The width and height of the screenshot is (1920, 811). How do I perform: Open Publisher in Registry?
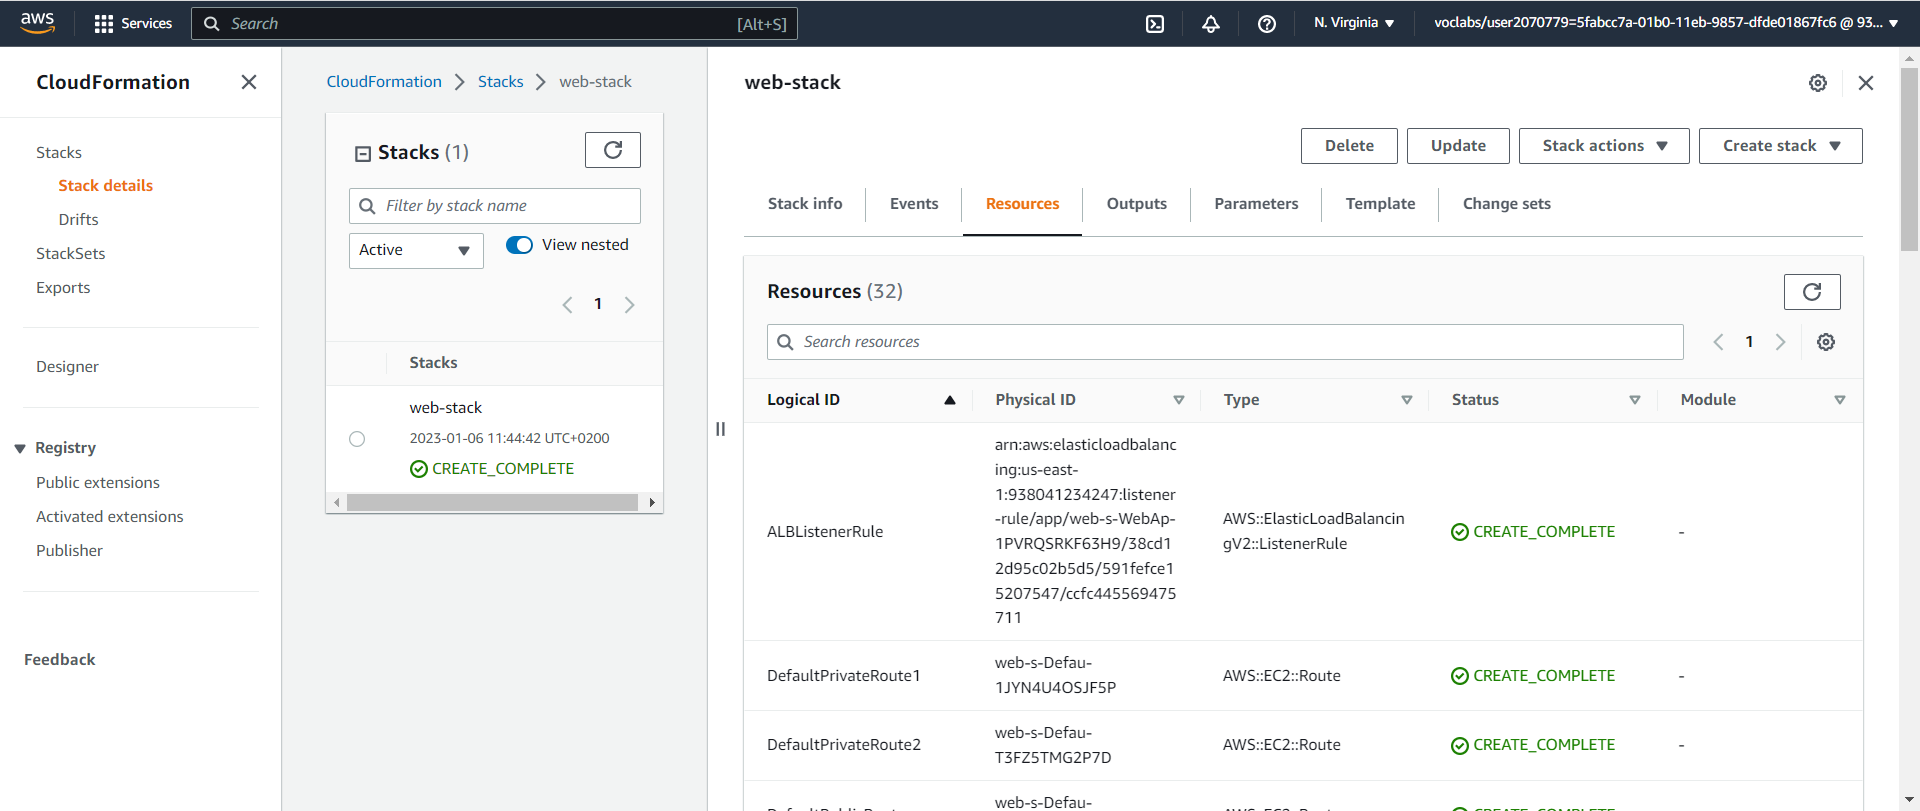point(69,551)
